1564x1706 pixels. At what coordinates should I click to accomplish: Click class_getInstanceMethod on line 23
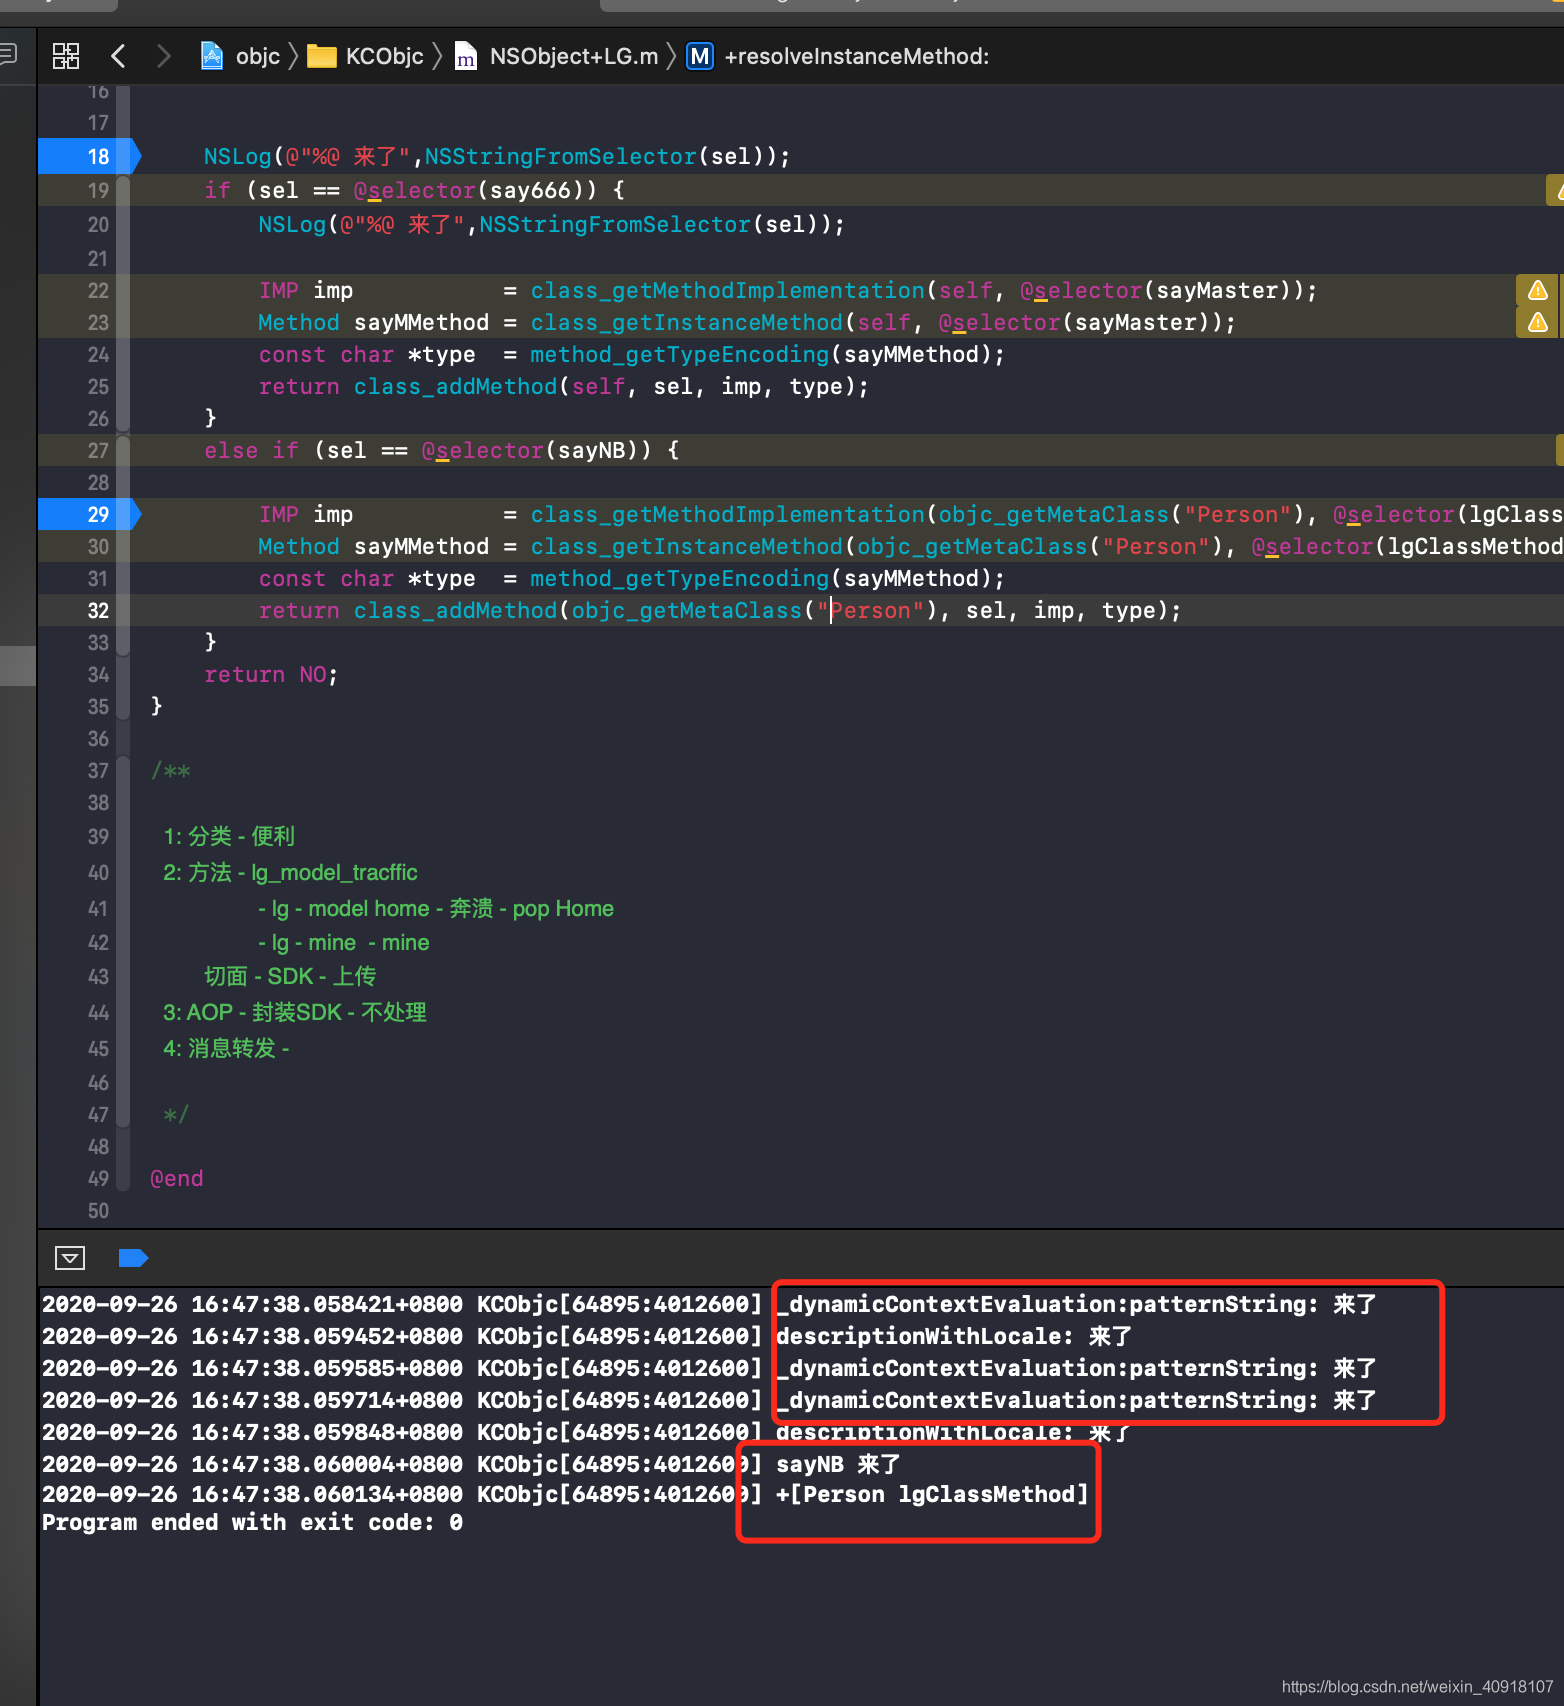686,322
